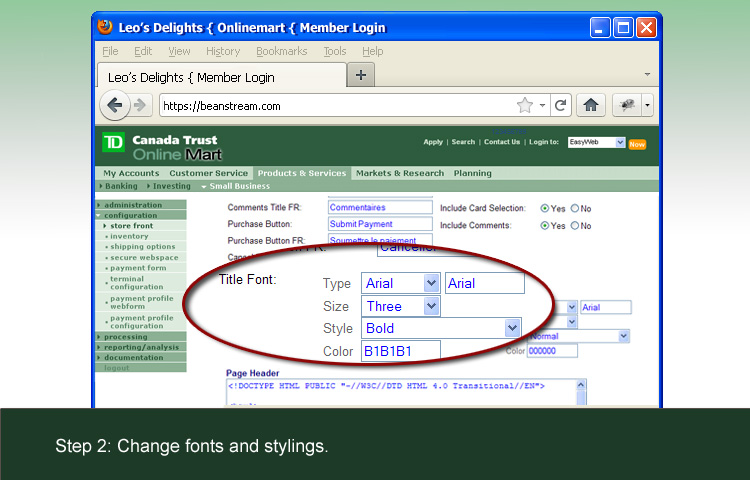Select No for Include Card Selection
Image resolution: width=750 pixels, height=480 pixels.
click(574, 208)
